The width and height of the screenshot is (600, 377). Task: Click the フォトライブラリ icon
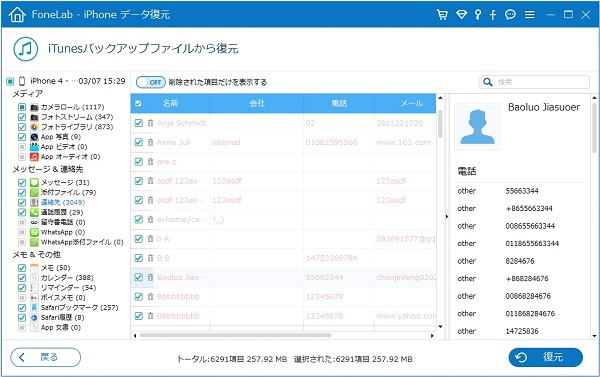coord(34,127)
